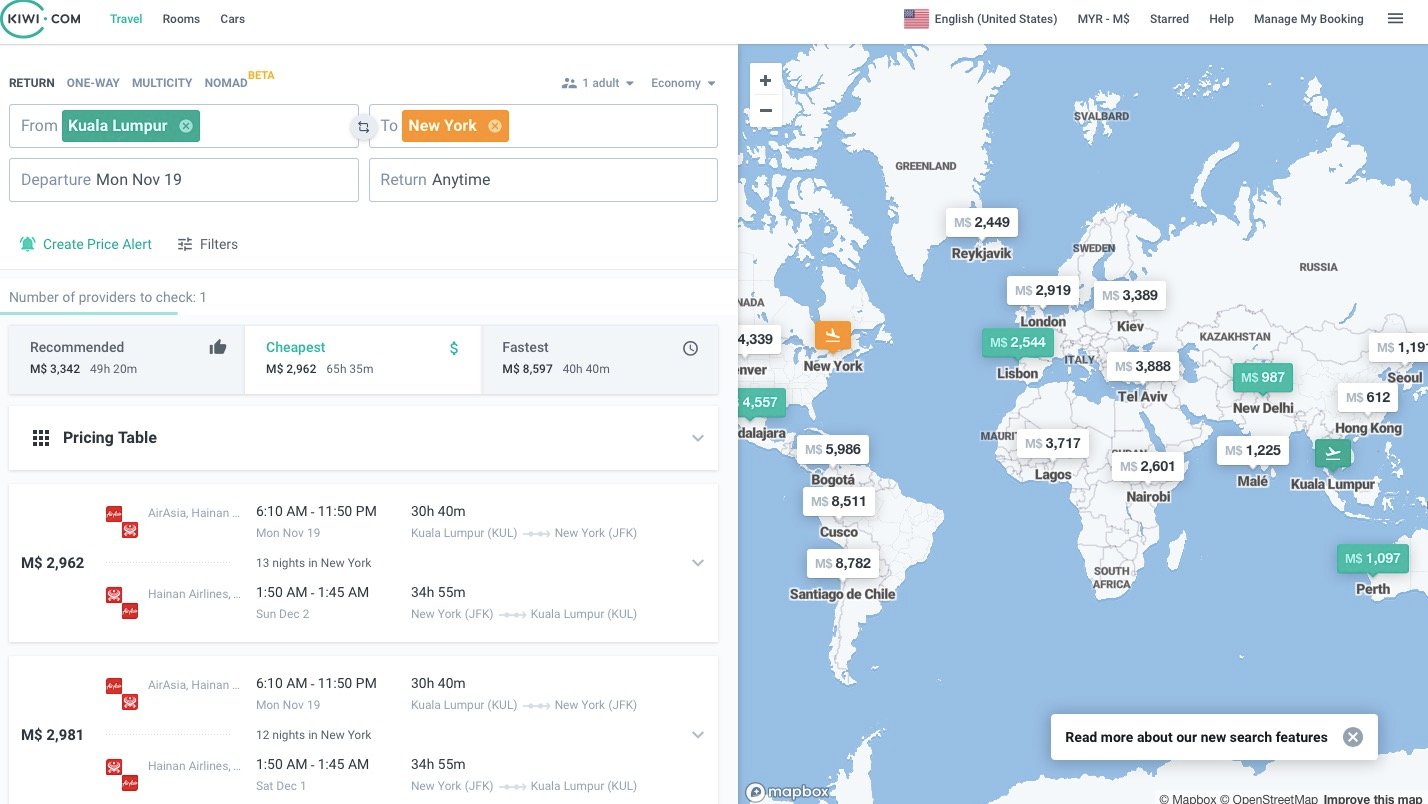1428x804 pixels.
Task: Open the hamburger menu icon
Action: 1395,19
